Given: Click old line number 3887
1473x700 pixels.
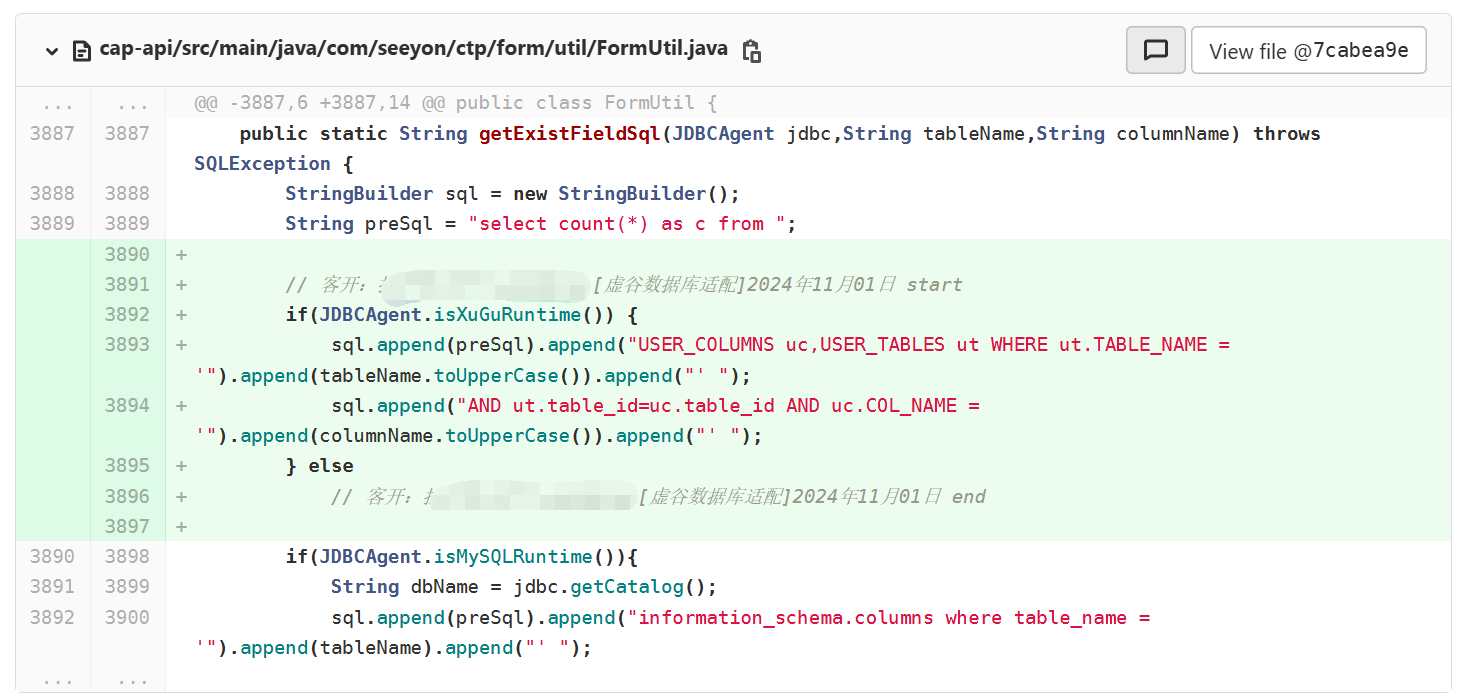Looking at the screenshot, I should tap(52, 133).
